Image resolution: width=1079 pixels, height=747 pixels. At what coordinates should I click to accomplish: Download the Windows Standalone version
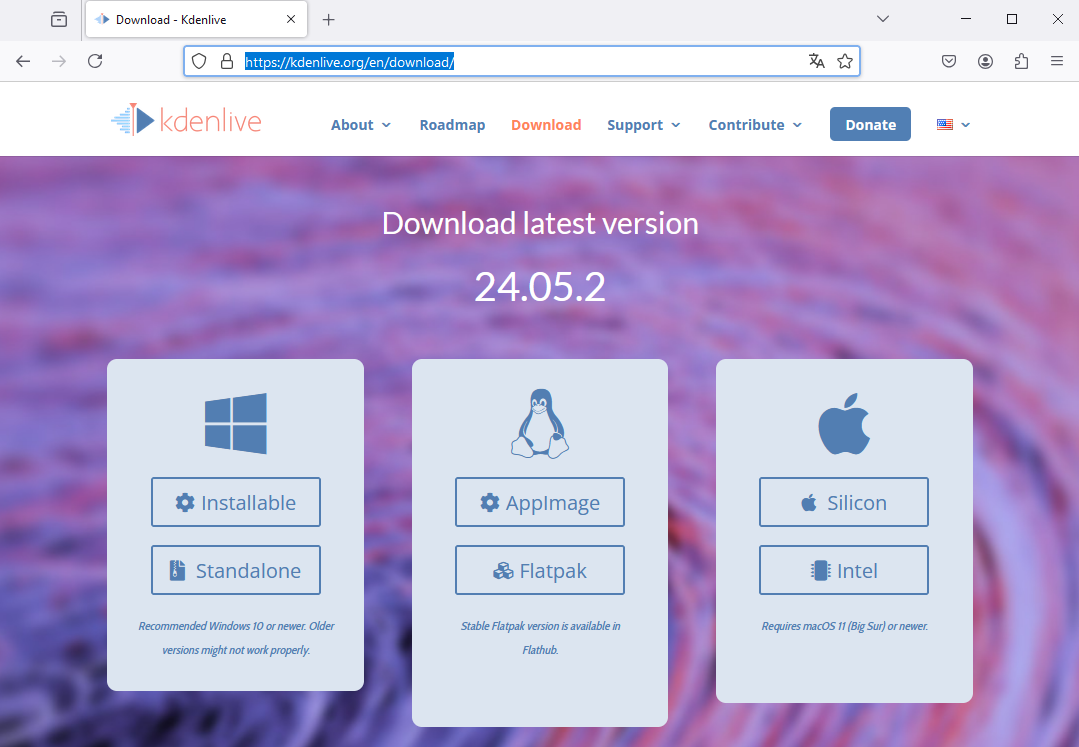pos(236,570)
